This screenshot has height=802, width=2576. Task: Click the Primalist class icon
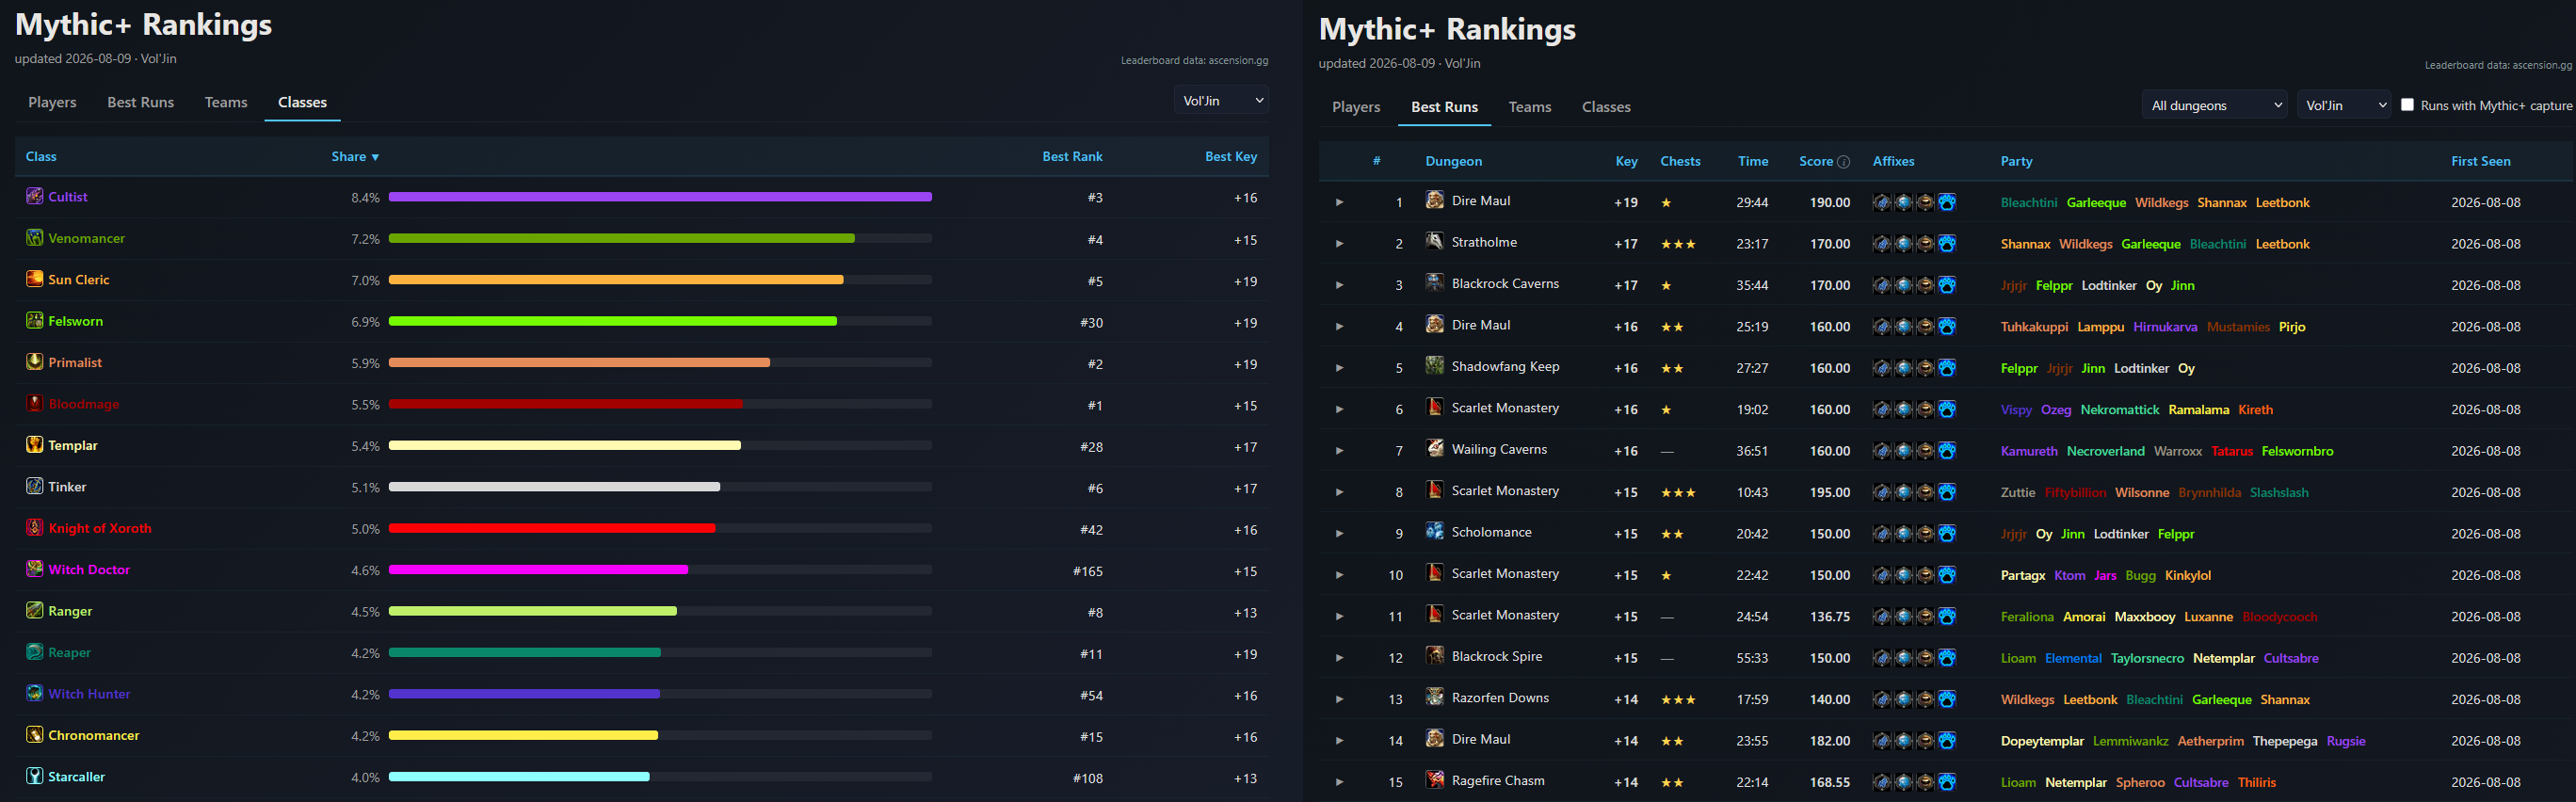pos(35,362)
